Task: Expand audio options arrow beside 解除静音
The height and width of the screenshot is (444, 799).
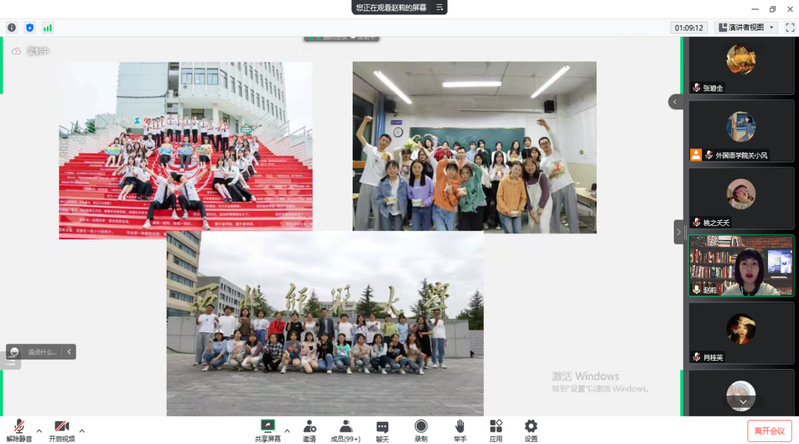Action: [x=39, y=431]
